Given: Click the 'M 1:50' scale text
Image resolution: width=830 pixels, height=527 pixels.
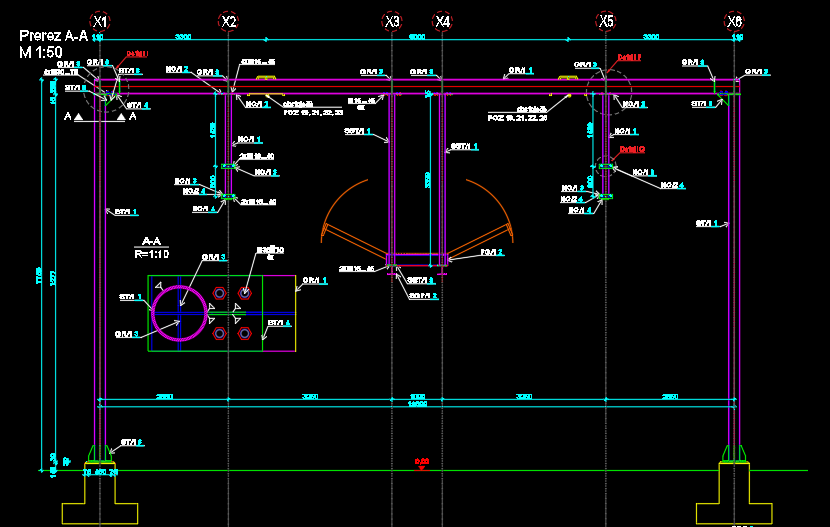Looking at the screenshot, I should pyautogui.click(x=41, y=52).
